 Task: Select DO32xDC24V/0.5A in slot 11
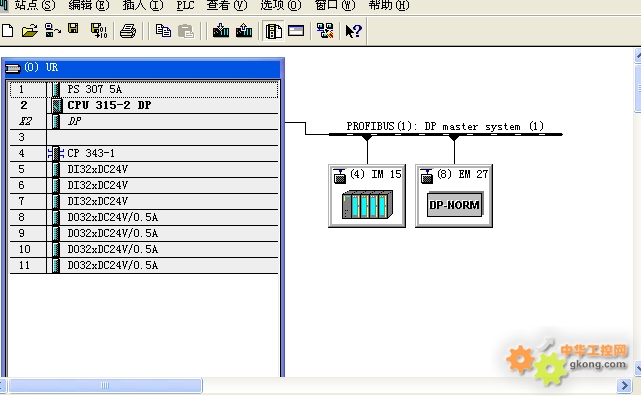144,265
